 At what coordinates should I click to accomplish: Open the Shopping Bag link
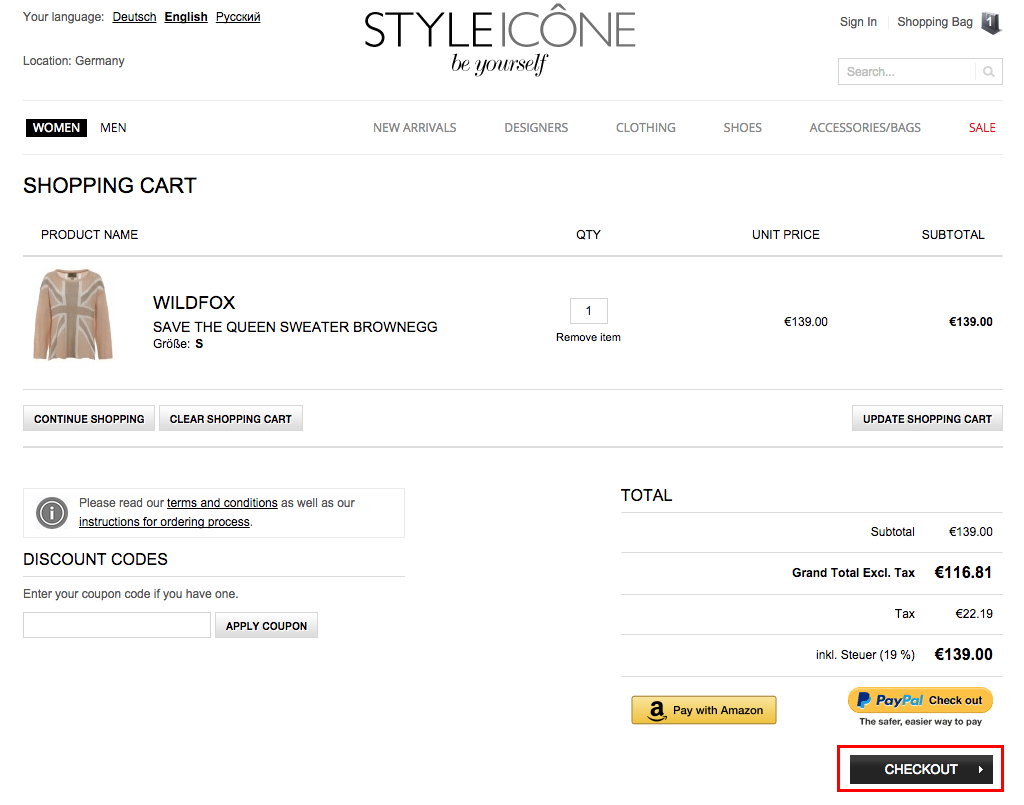(x=935, y=22)
